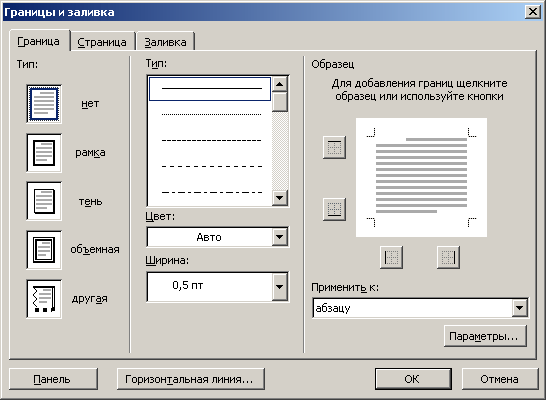Choose the long-dash line style
Viewport: 546px width, 400px height.
click(210, 166)
